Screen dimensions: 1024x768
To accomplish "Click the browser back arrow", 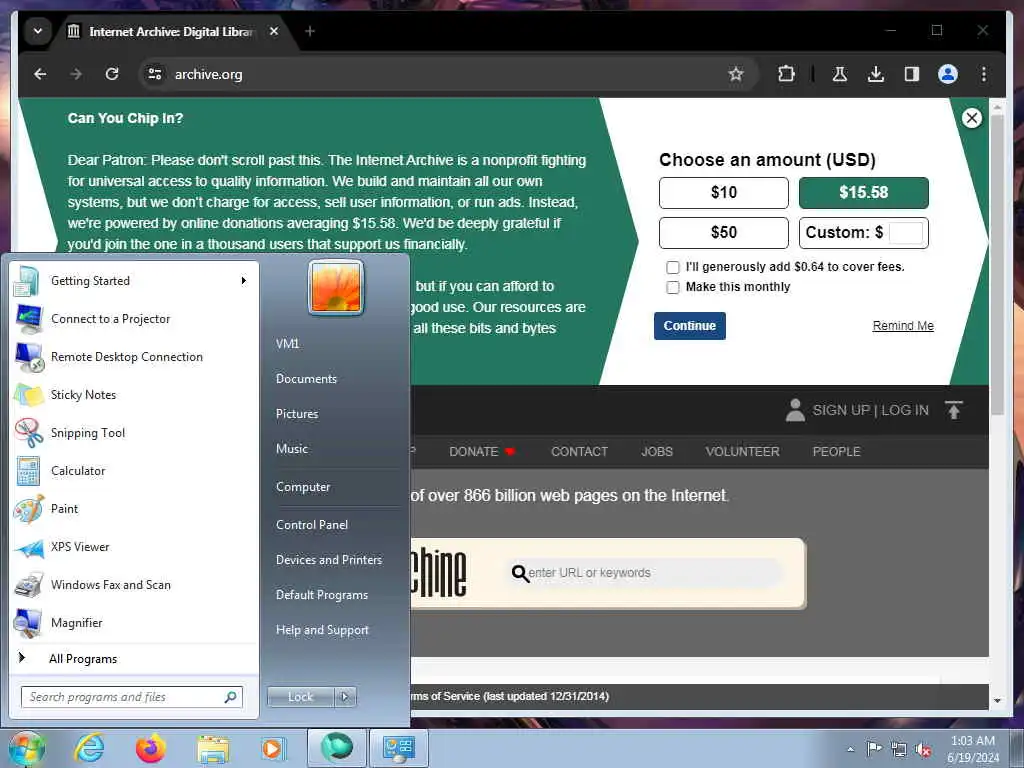I will point(40,74).
